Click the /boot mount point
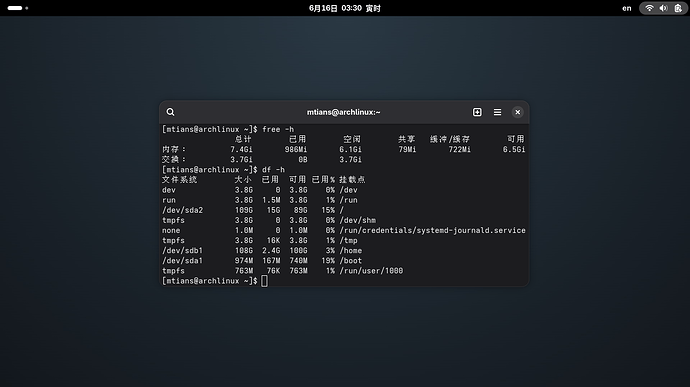This screenshot has height=387, width=690. tap(351, 261)
